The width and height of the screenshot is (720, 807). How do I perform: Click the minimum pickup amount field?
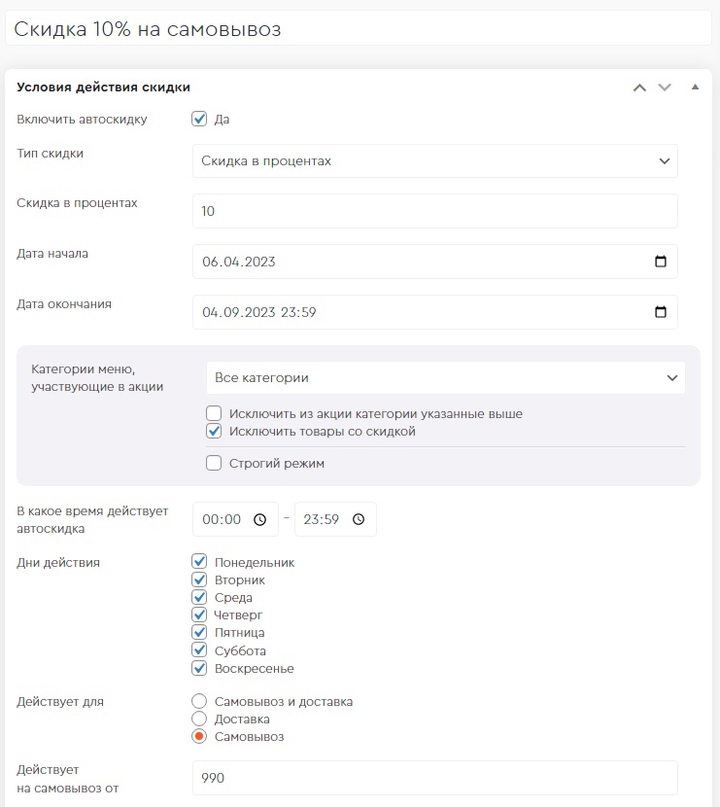[435, 778]
